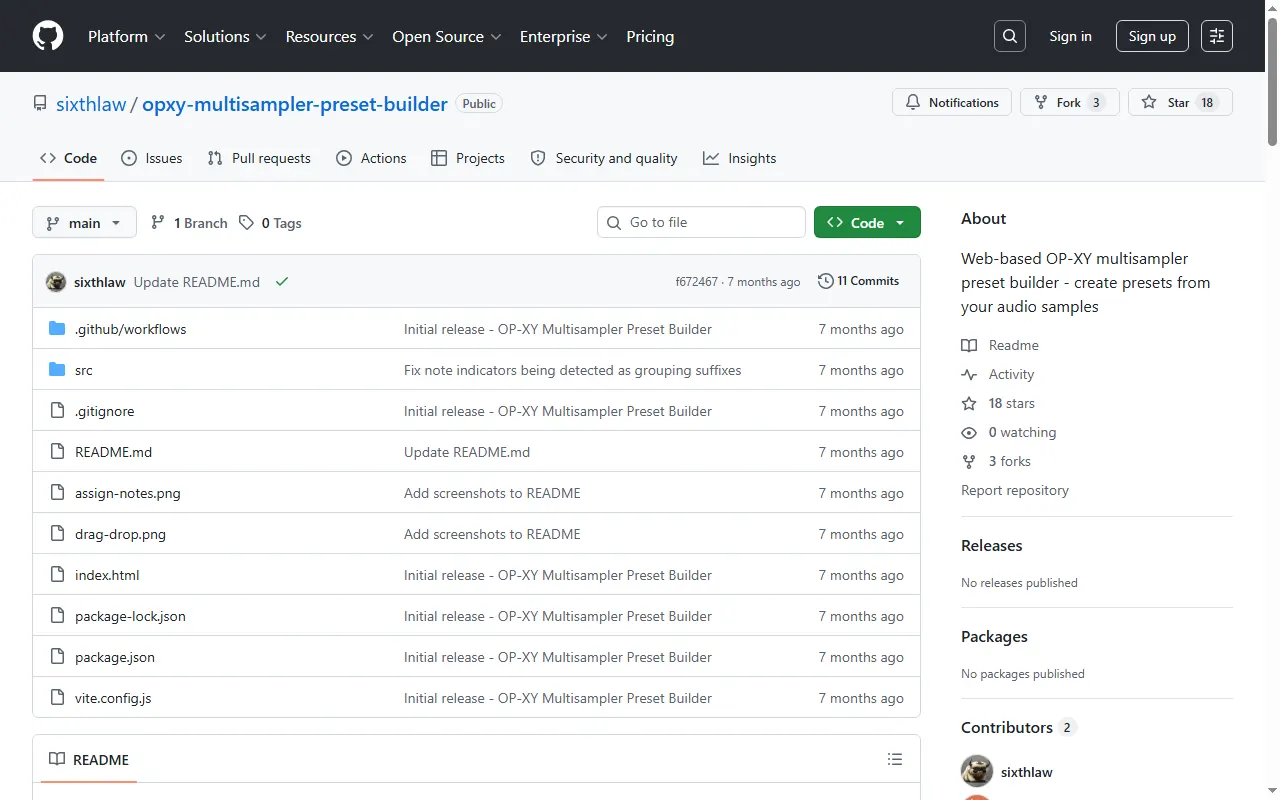Screen dimensions: 1280x800
Task: Open the 'Update README.md' latest commit message
Action: click(x=197, y=282)
